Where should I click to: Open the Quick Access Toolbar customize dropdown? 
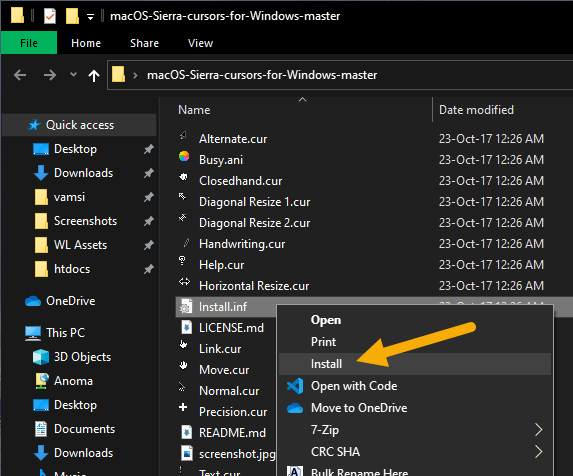(90, 17)
